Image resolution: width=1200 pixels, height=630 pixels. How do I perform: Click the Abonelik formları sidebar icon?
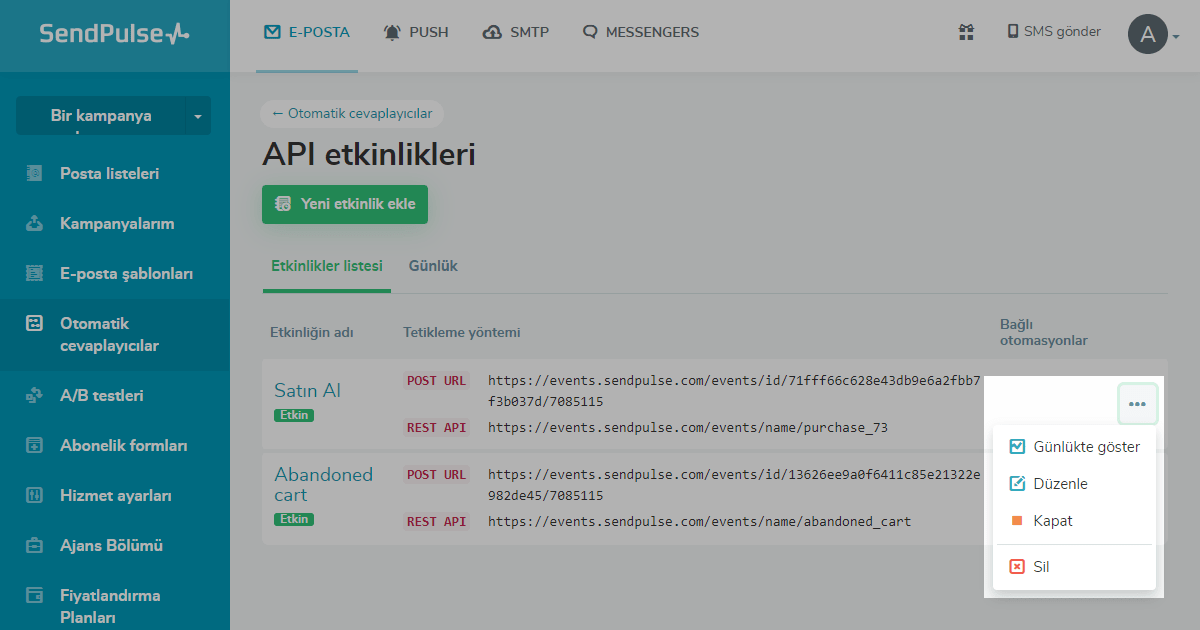click(x=35, y=445)
